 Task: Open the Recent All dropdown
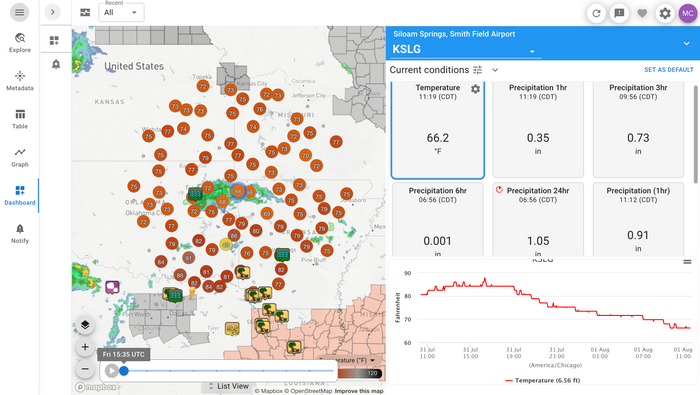(x=121, y=12)
